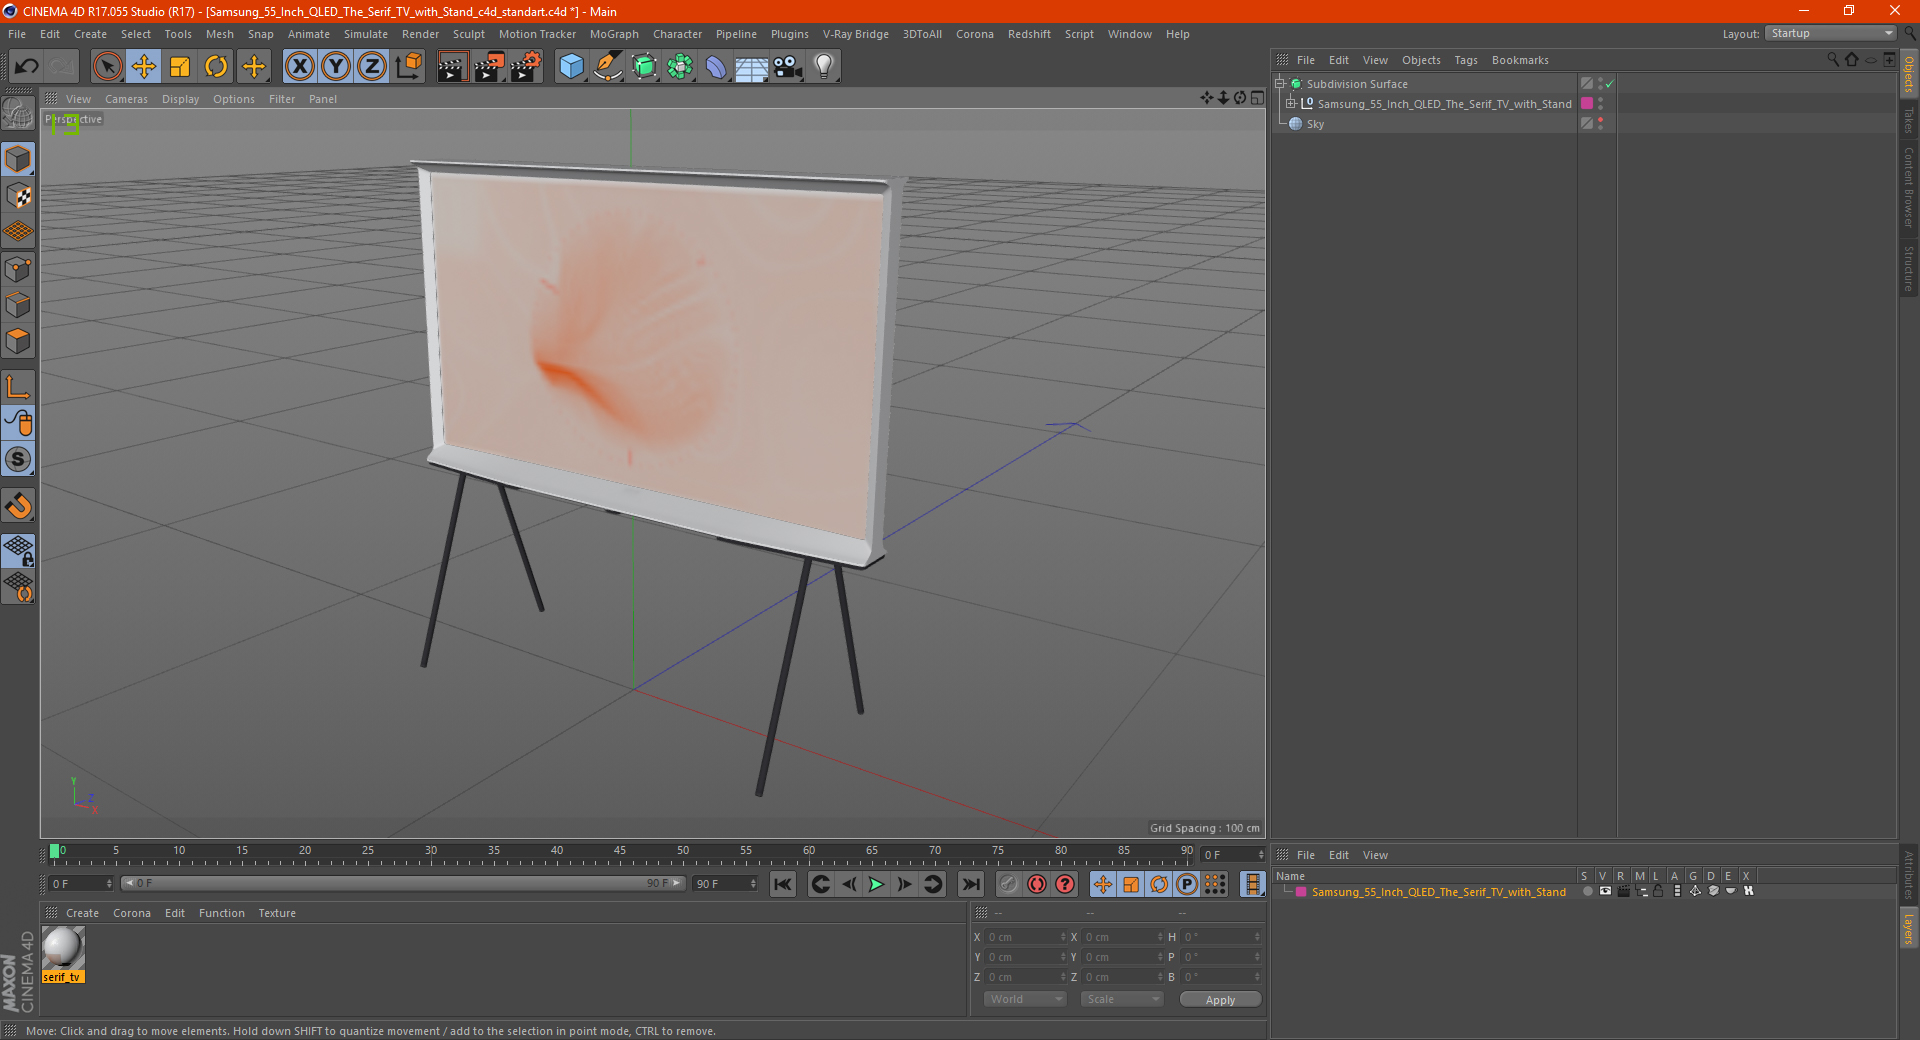
Task: Click the current frame 0 F field
Action: (x=81, y=884)
